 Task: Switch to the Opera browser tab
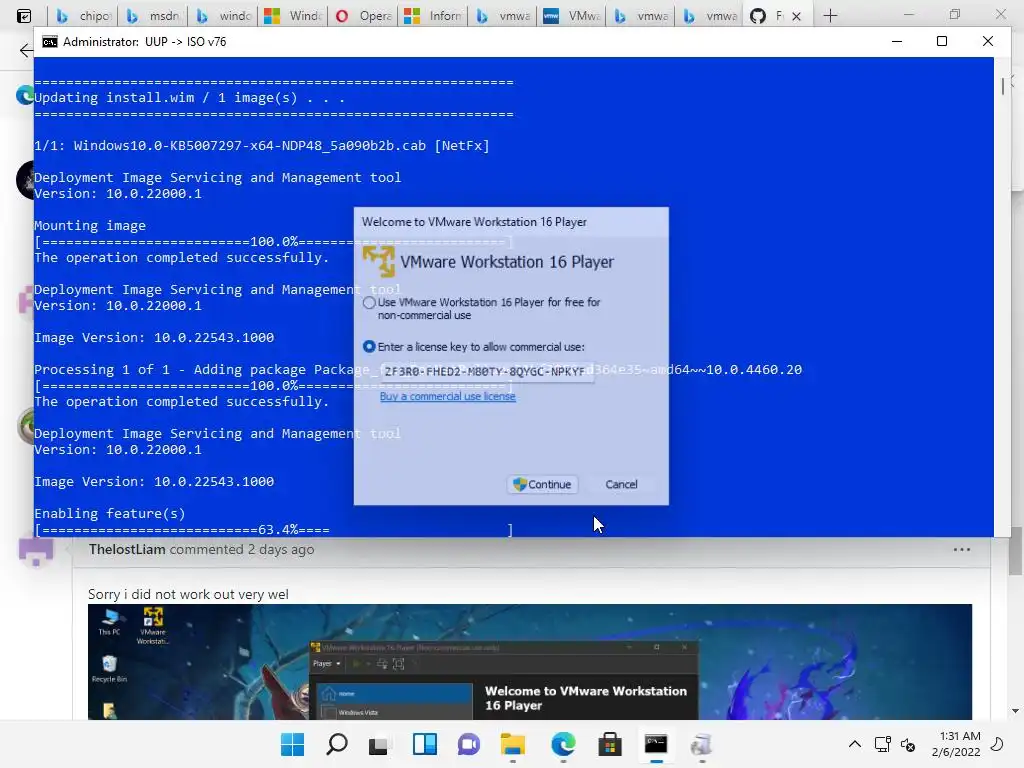click(x=363, y=16)
